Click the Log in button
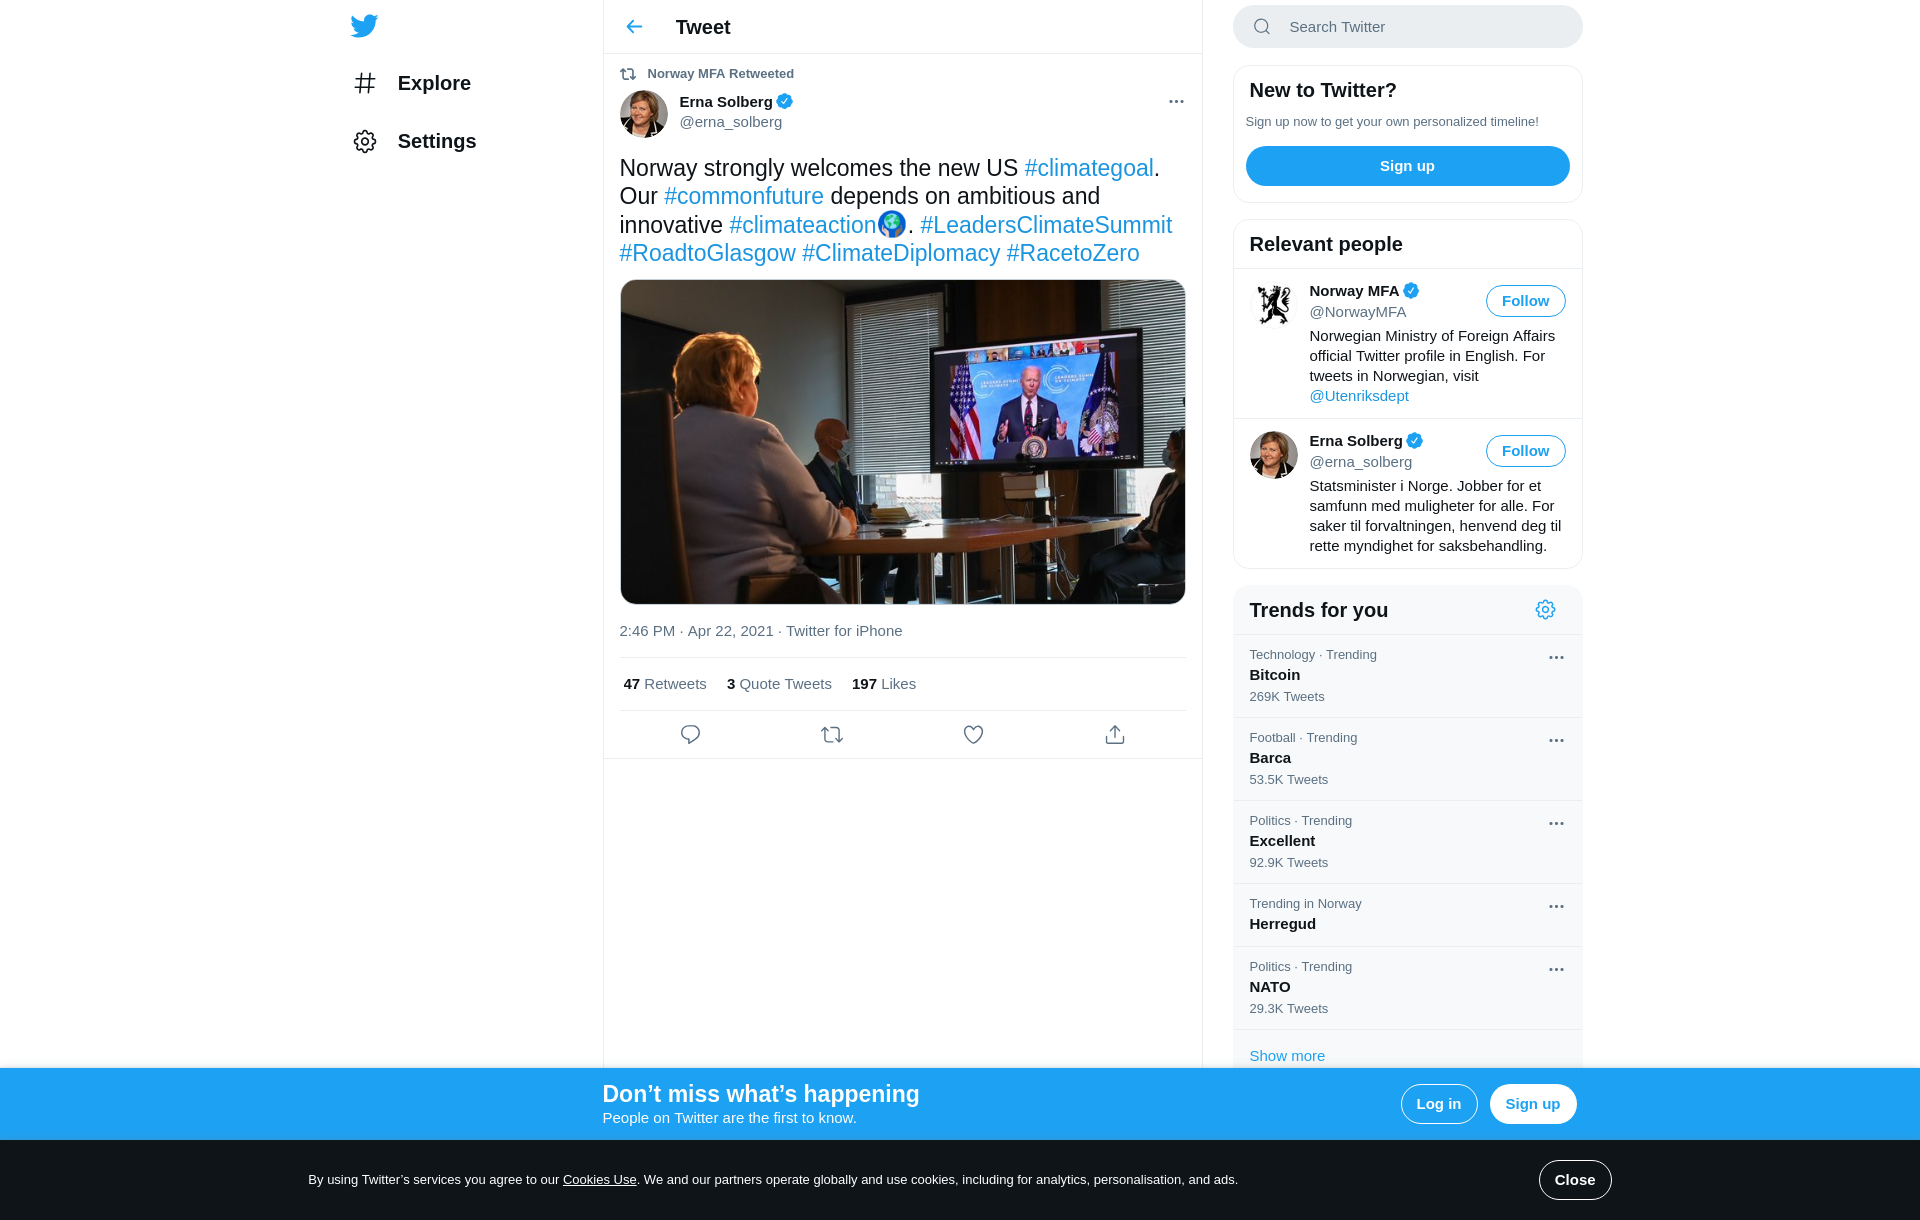The width and height of the screenshot is (1920, 1220). pyautogui.click(x=1438, y=1104)
